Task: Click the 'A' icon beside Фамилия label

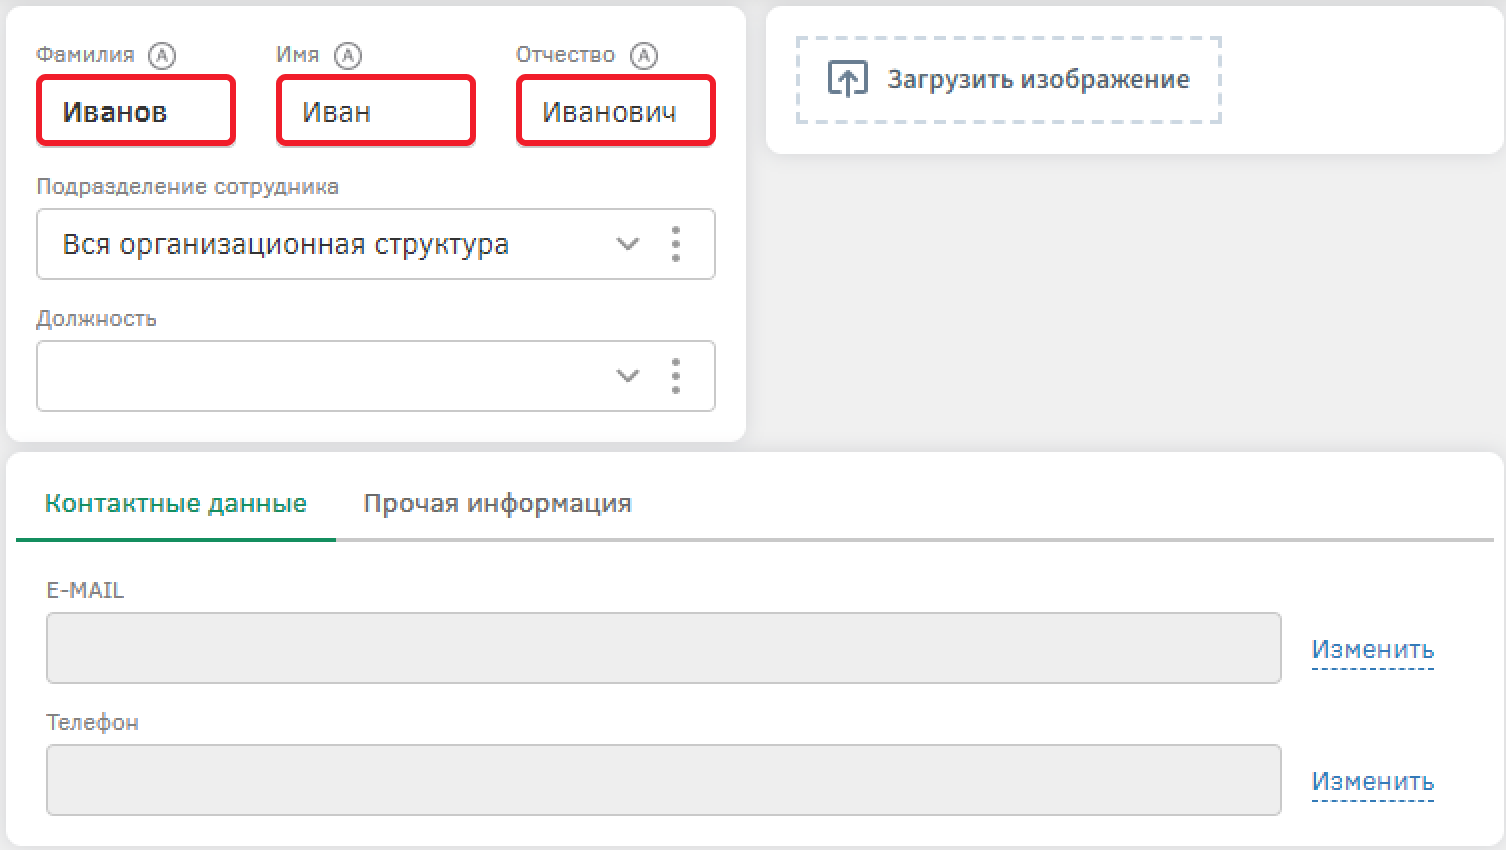Action: [162, 56]
